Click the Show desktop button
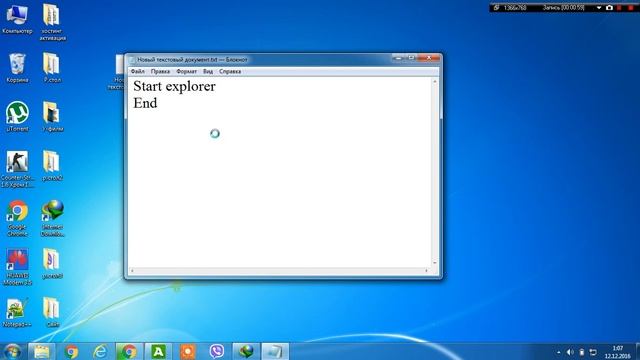The width and height of the screenshot is (640, 360). [x=637, y=351]
